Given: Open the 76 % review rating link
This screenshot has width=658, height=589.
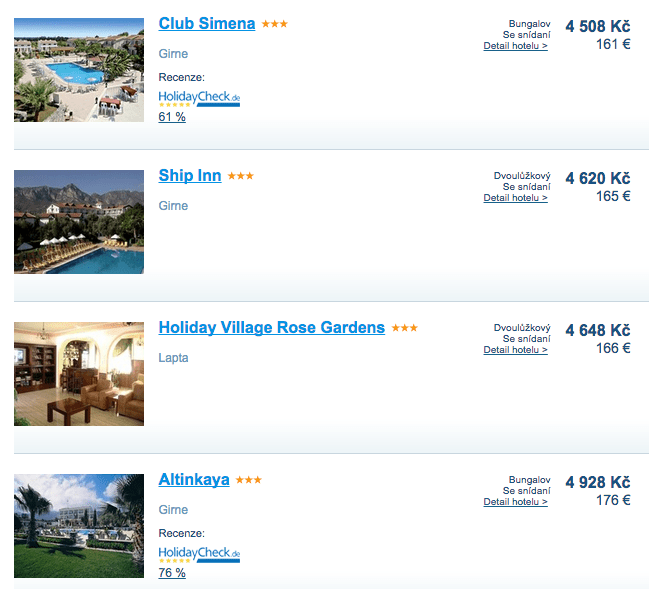Looking at the screenshot, I should coord(172,573).
